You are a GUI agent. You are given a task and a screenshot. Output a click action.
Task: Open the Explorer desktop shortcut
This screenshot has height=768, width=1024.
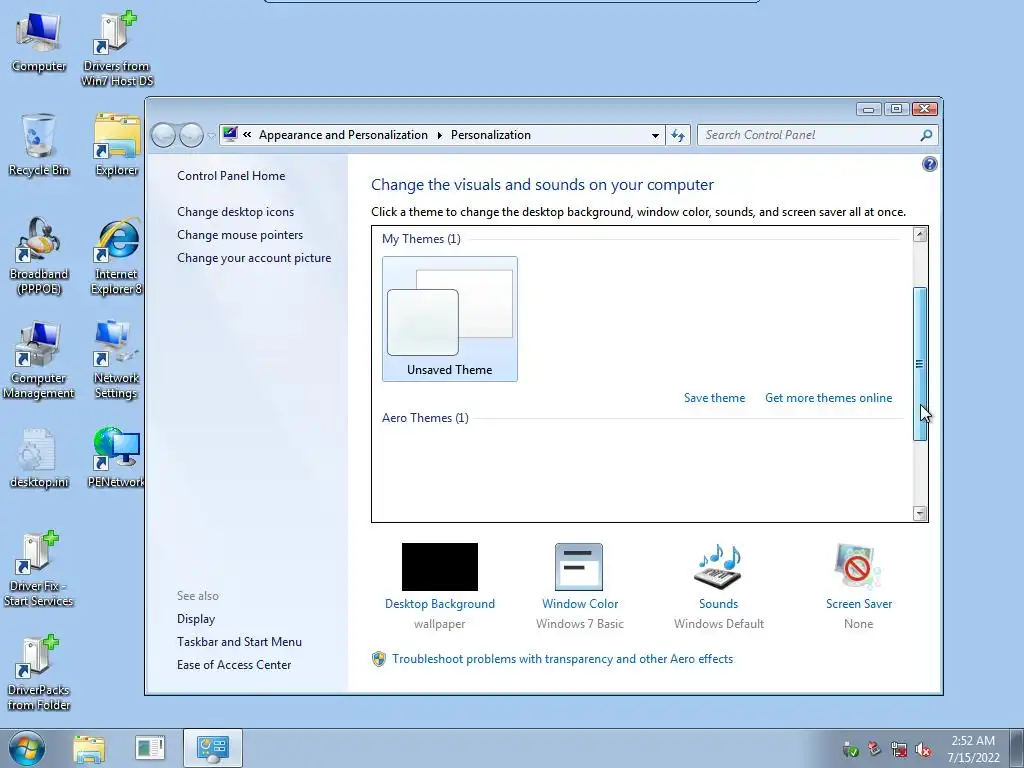(117, 145)
